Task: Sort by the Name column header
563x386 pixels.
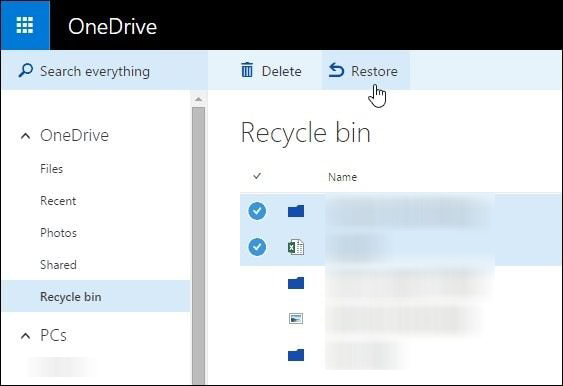Action: coord(342,177)
